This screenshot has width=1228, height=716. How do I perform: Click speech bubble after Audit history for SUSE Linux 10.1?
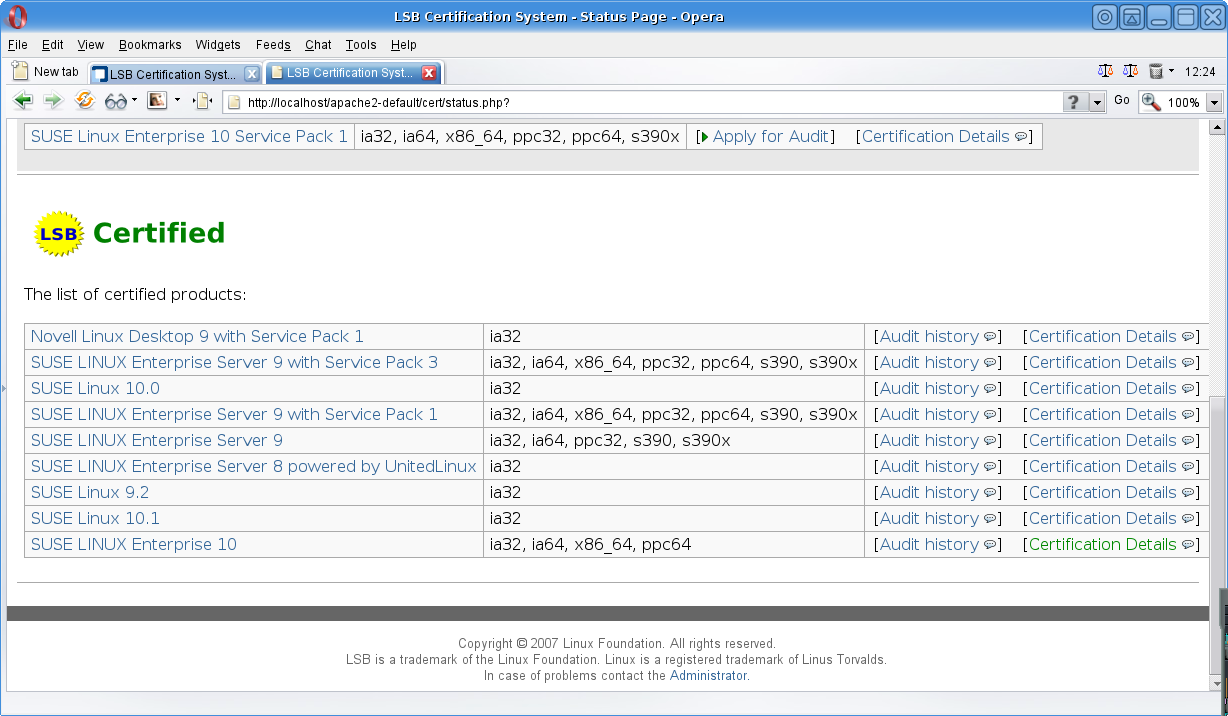click(990, 519)
